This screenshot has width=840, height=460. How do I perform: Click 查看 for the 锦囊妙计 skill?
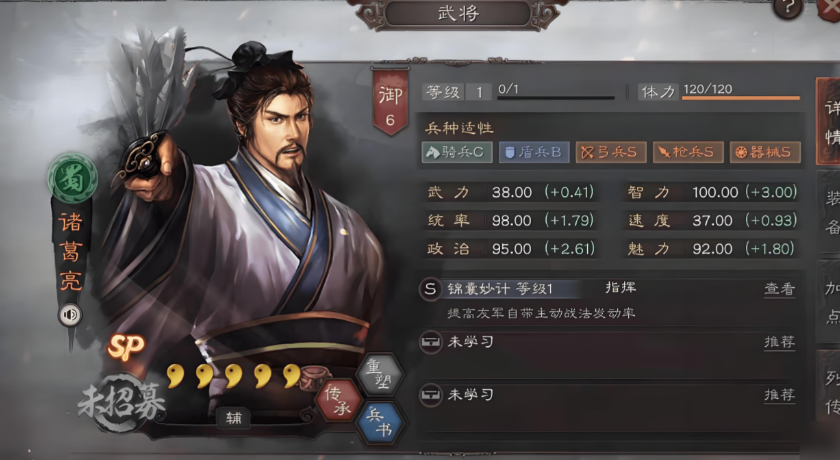779,289
